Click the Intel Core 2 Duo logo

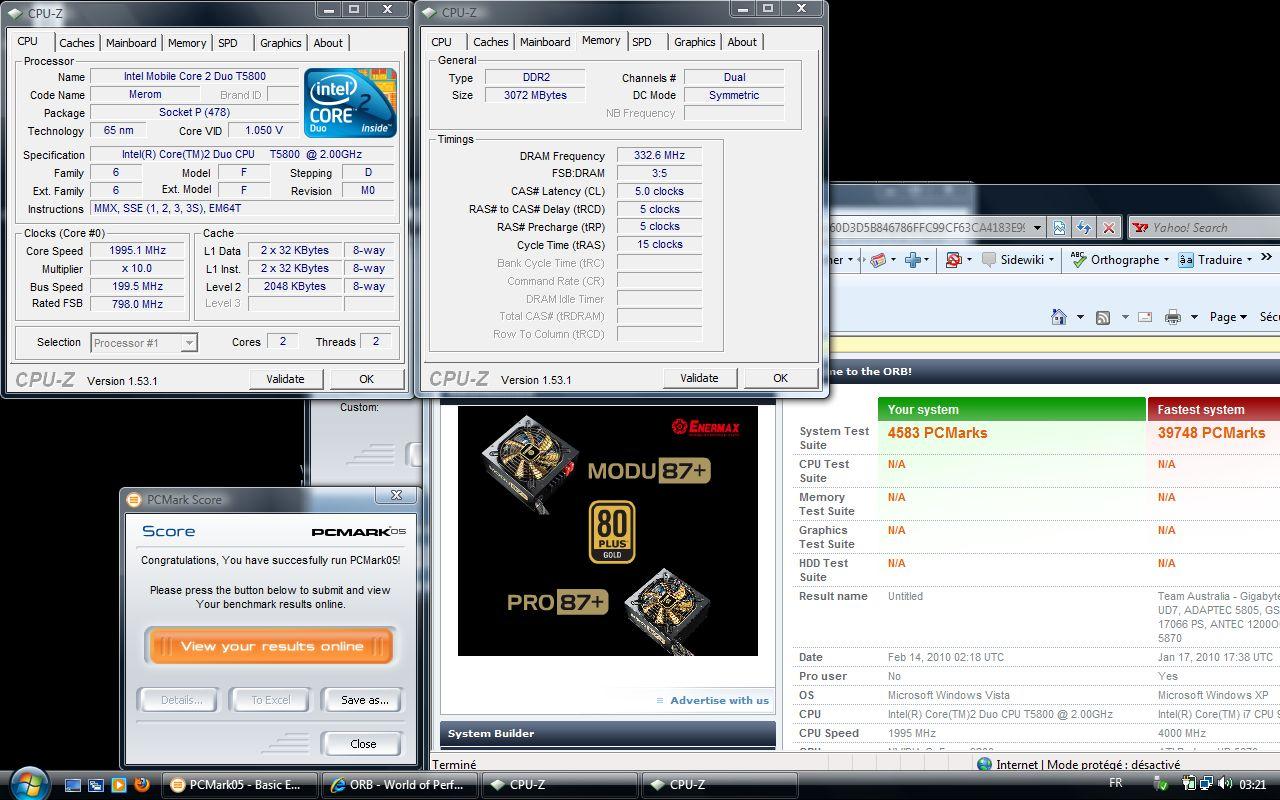pos(350,103)
